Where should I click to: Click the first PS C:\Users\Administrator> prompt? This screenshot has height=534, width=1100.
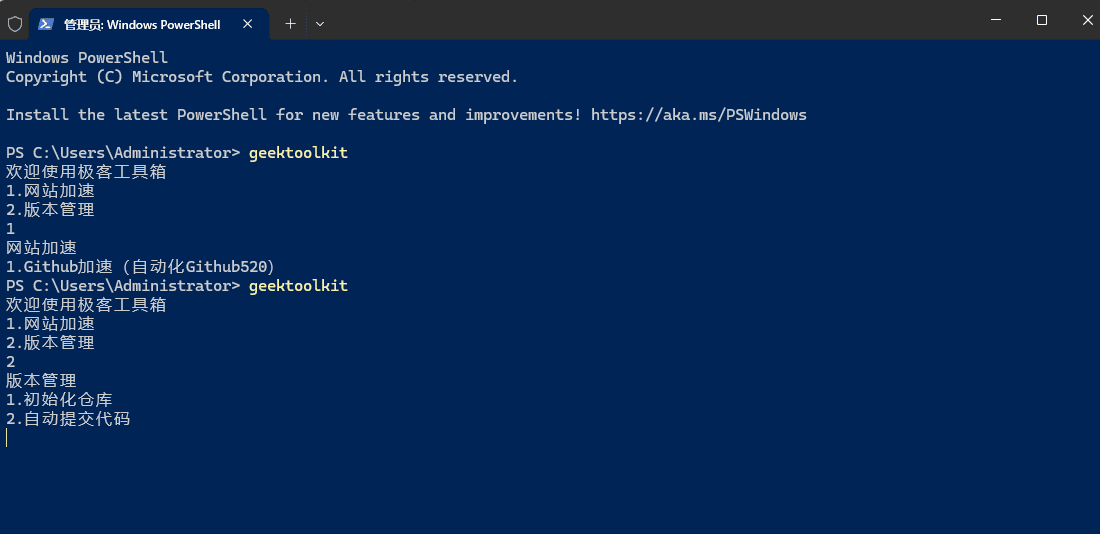(123, 153)
